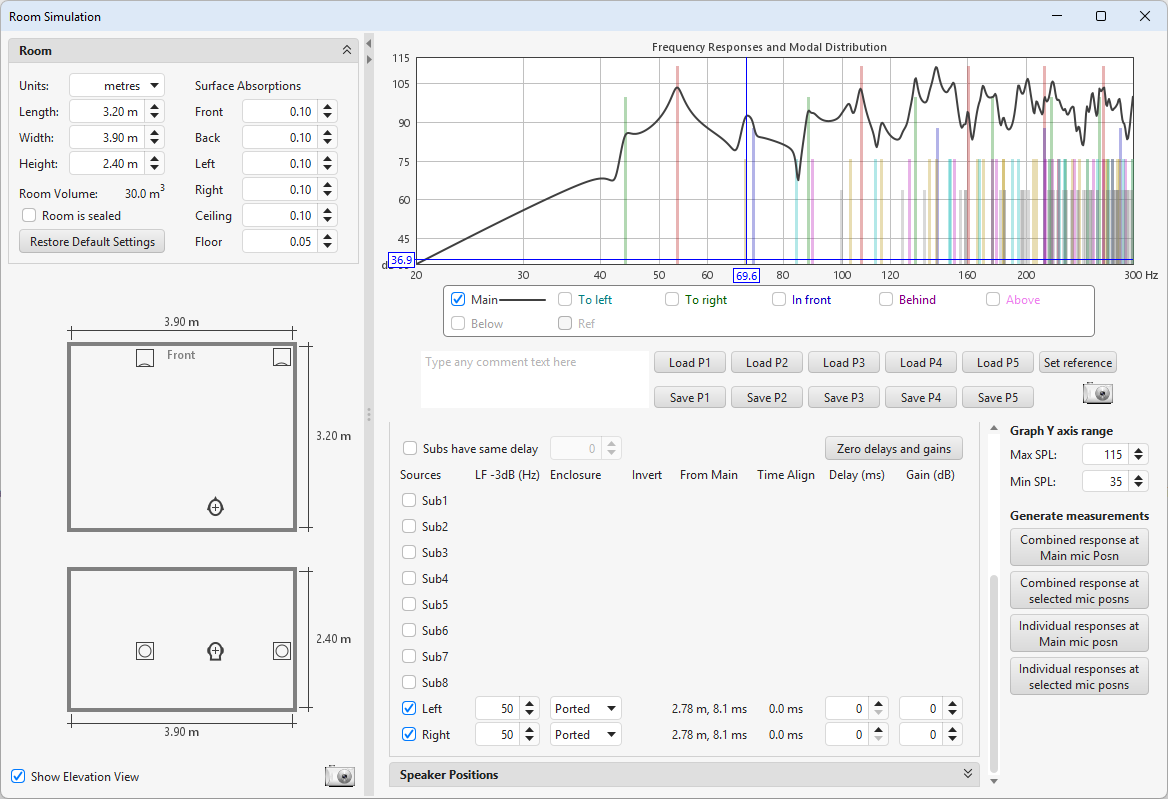This screenshot has width=1168, height=799.
Task: Expand panel with right-pointing arrow
Action: pos(368,60)
